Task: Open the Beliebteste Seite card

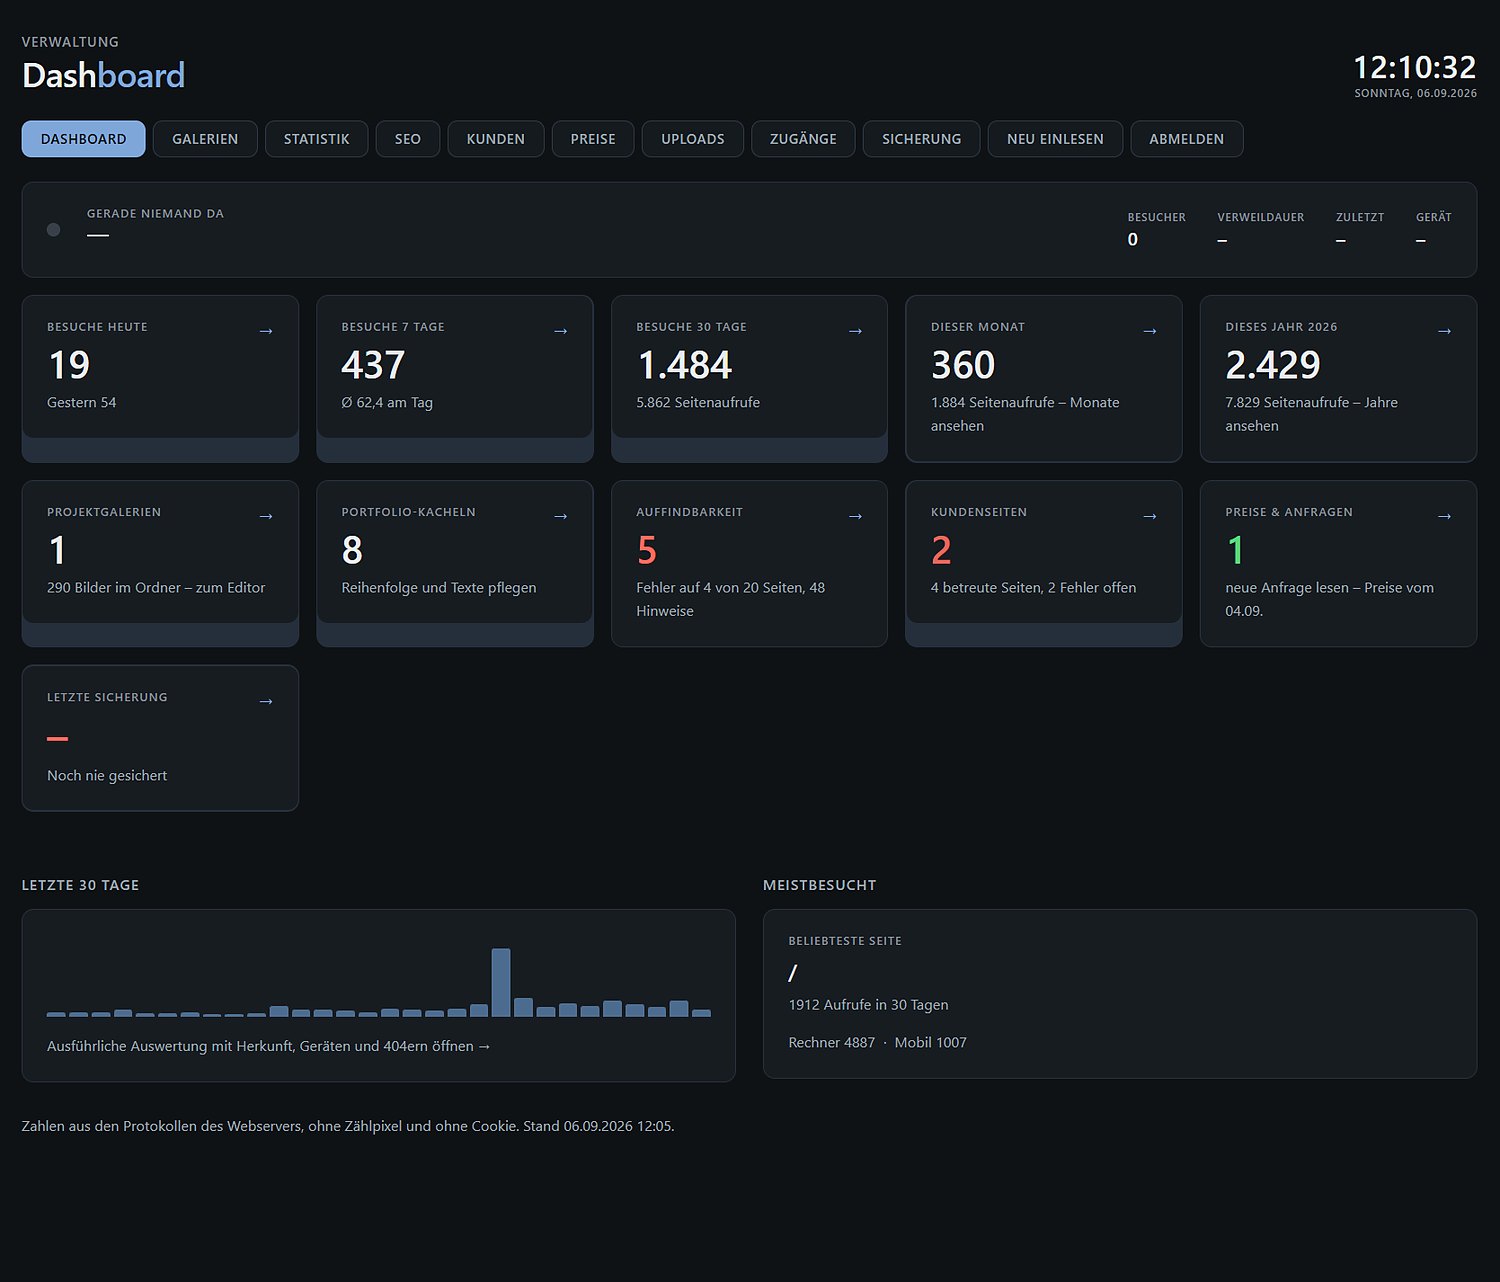Action: tap(1120, 993)
